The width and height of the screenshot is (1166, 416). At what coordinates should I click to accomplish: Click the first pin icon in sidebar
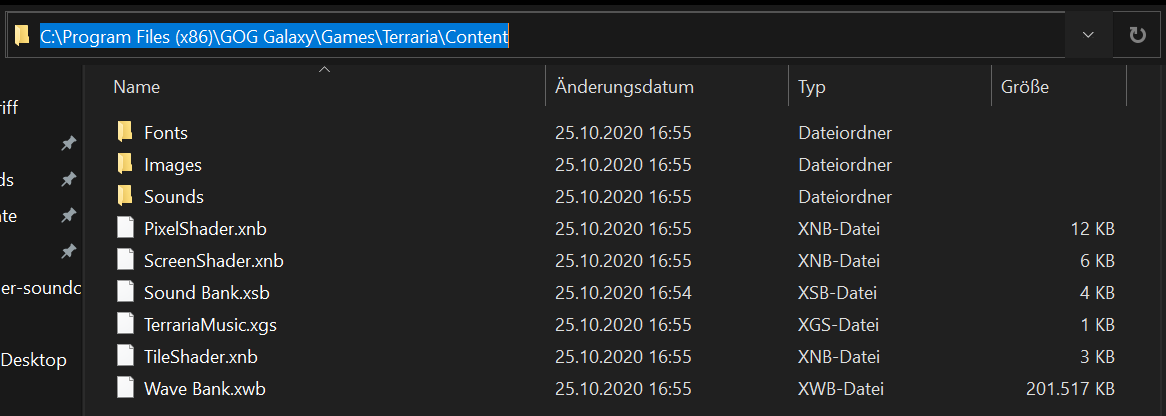coord(68,144)
